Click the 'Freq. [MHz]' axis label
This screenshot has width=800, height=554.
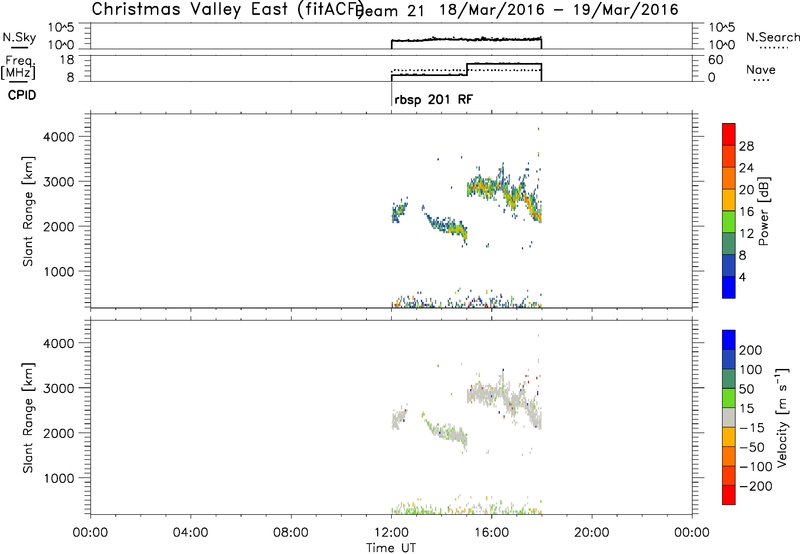pos(18,67)
